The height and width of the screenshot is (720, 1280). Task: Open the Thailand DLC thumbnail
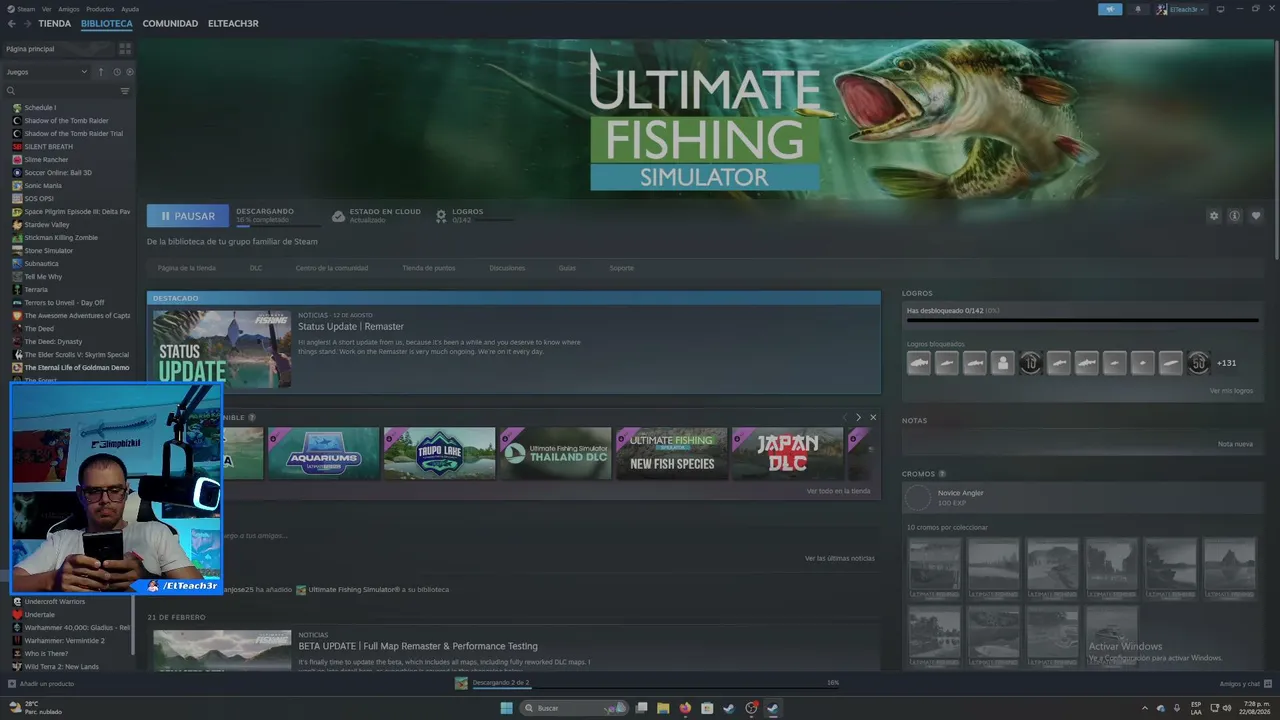(x=556, y=453)
